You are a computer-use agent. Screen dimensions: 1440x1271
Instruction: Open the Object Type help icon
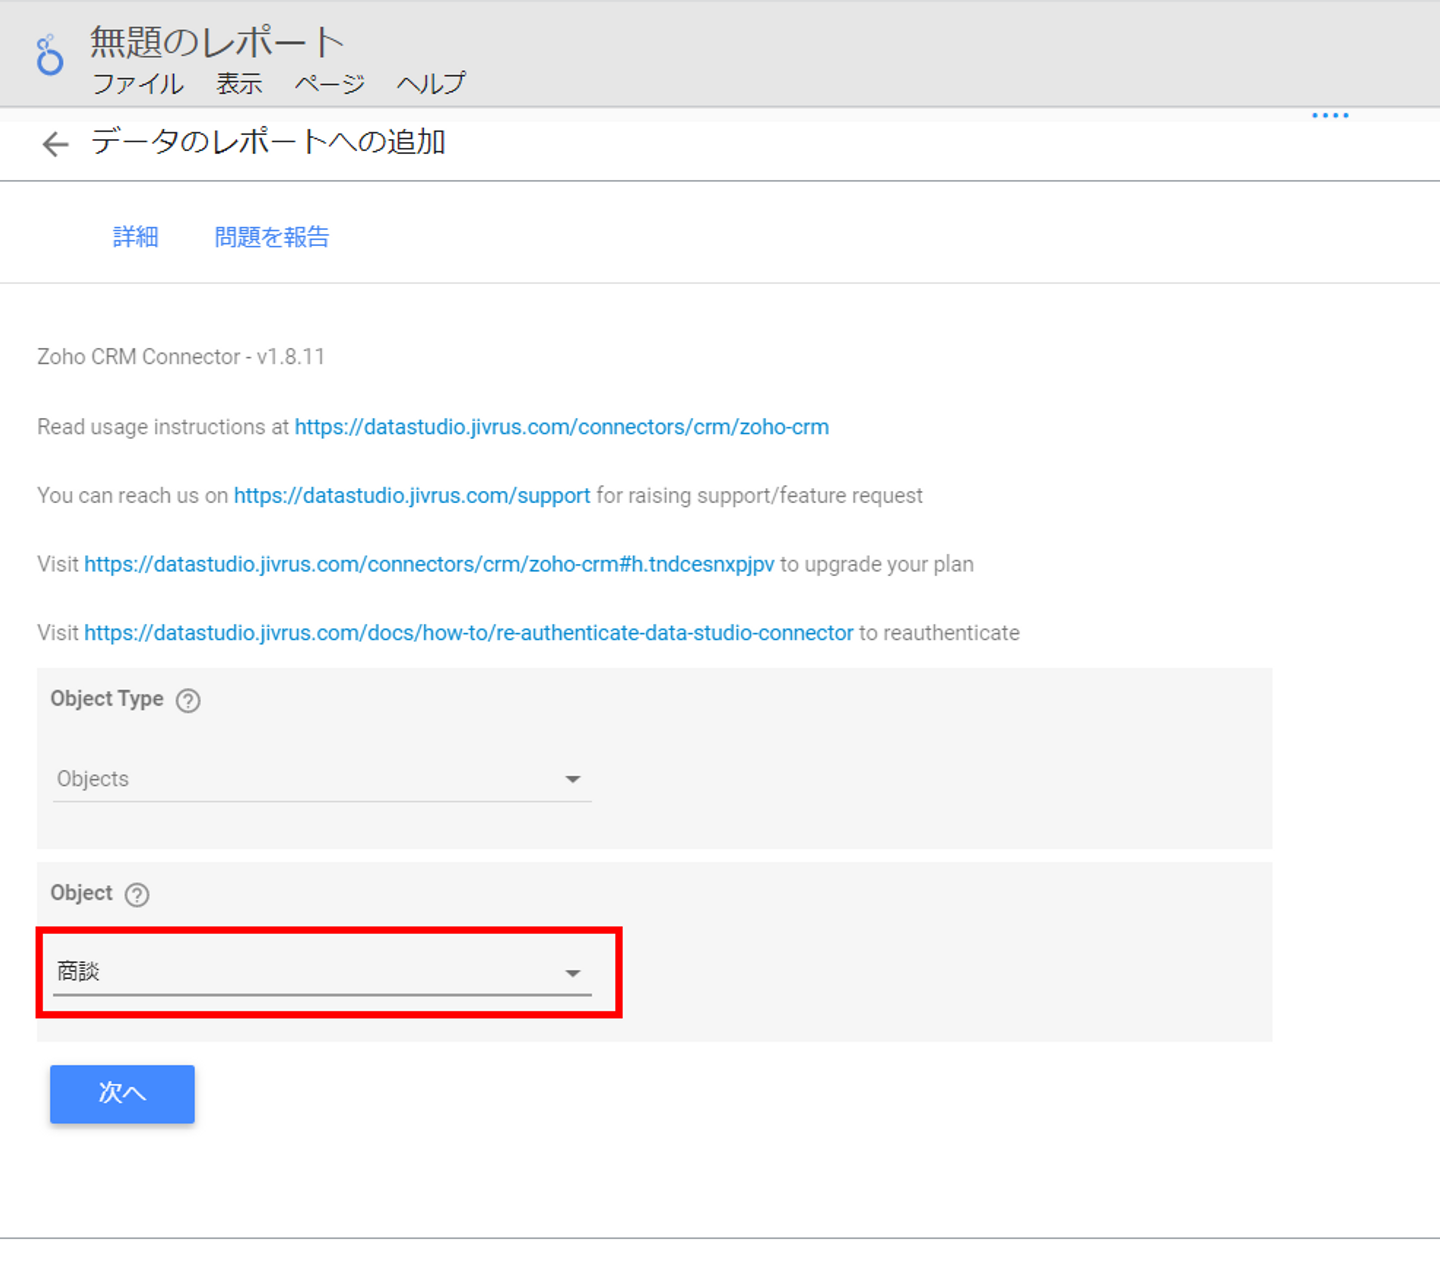pyautogui.click(x=188, y=700)
